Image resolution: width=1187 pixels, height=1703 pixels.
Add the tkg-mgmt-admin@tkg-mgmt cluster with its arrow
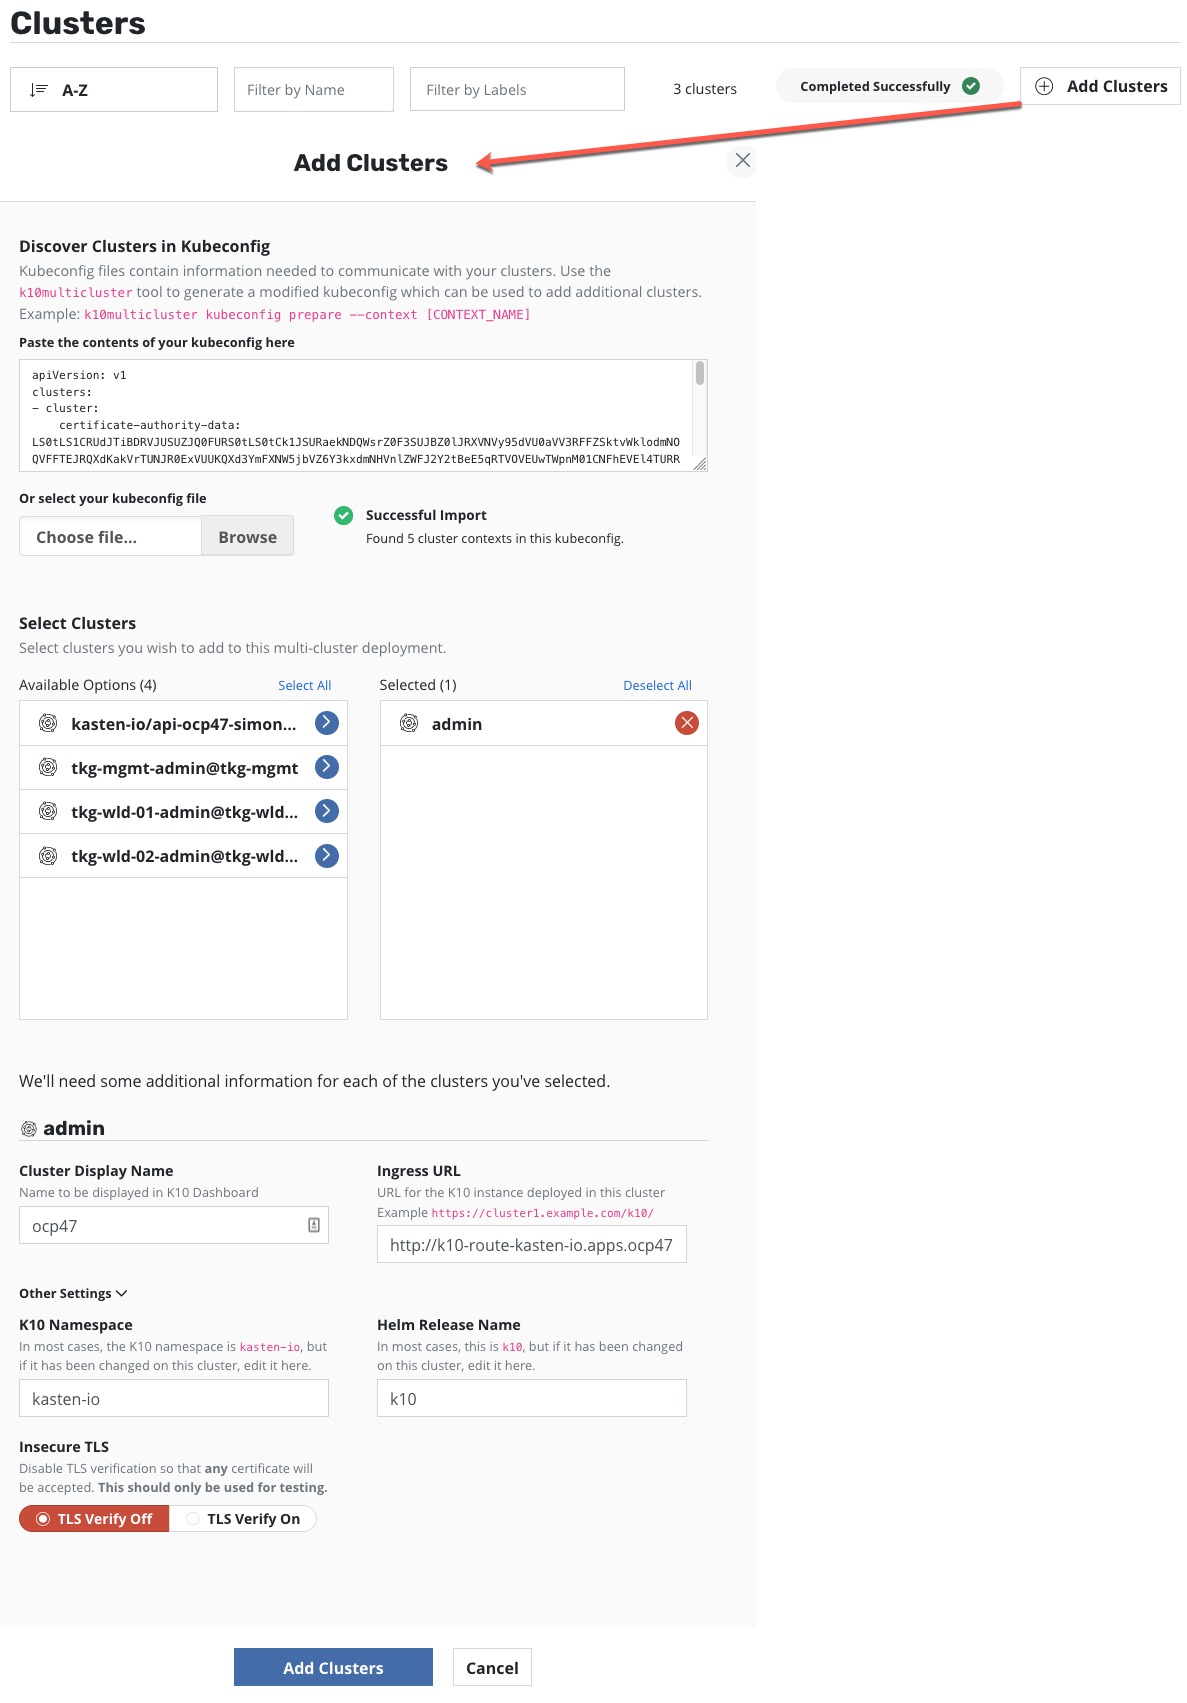326,767
